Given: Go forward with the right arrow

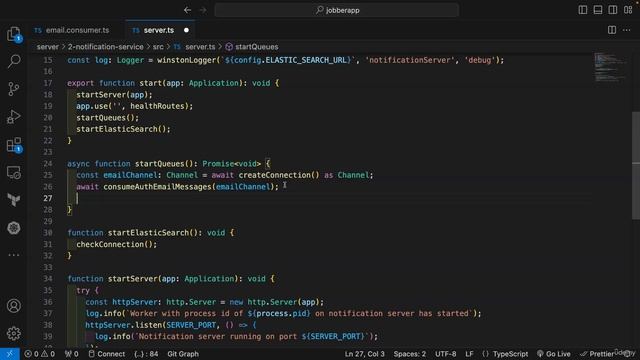Looking at the screenshot, I should (x=203, y=10).
